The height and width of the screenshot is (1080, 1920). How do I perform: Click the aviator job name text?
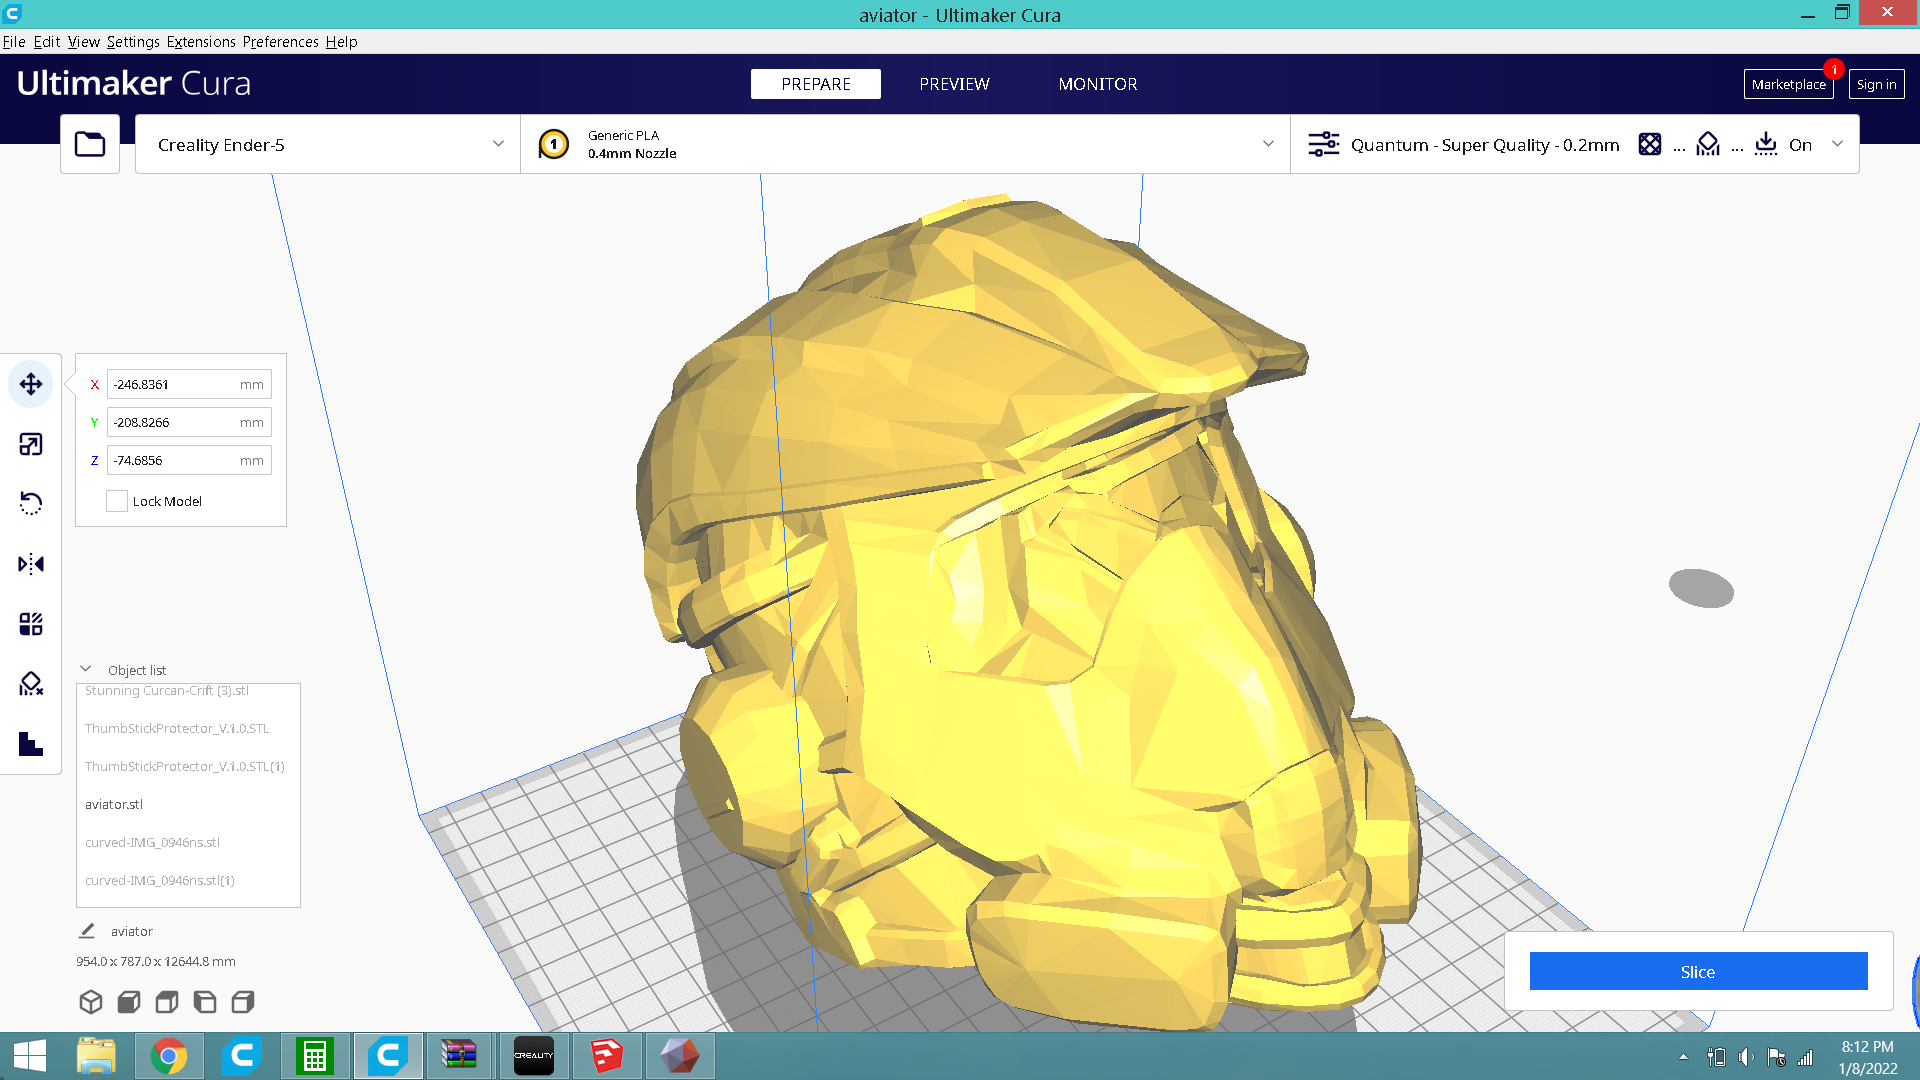pos(132,931)
